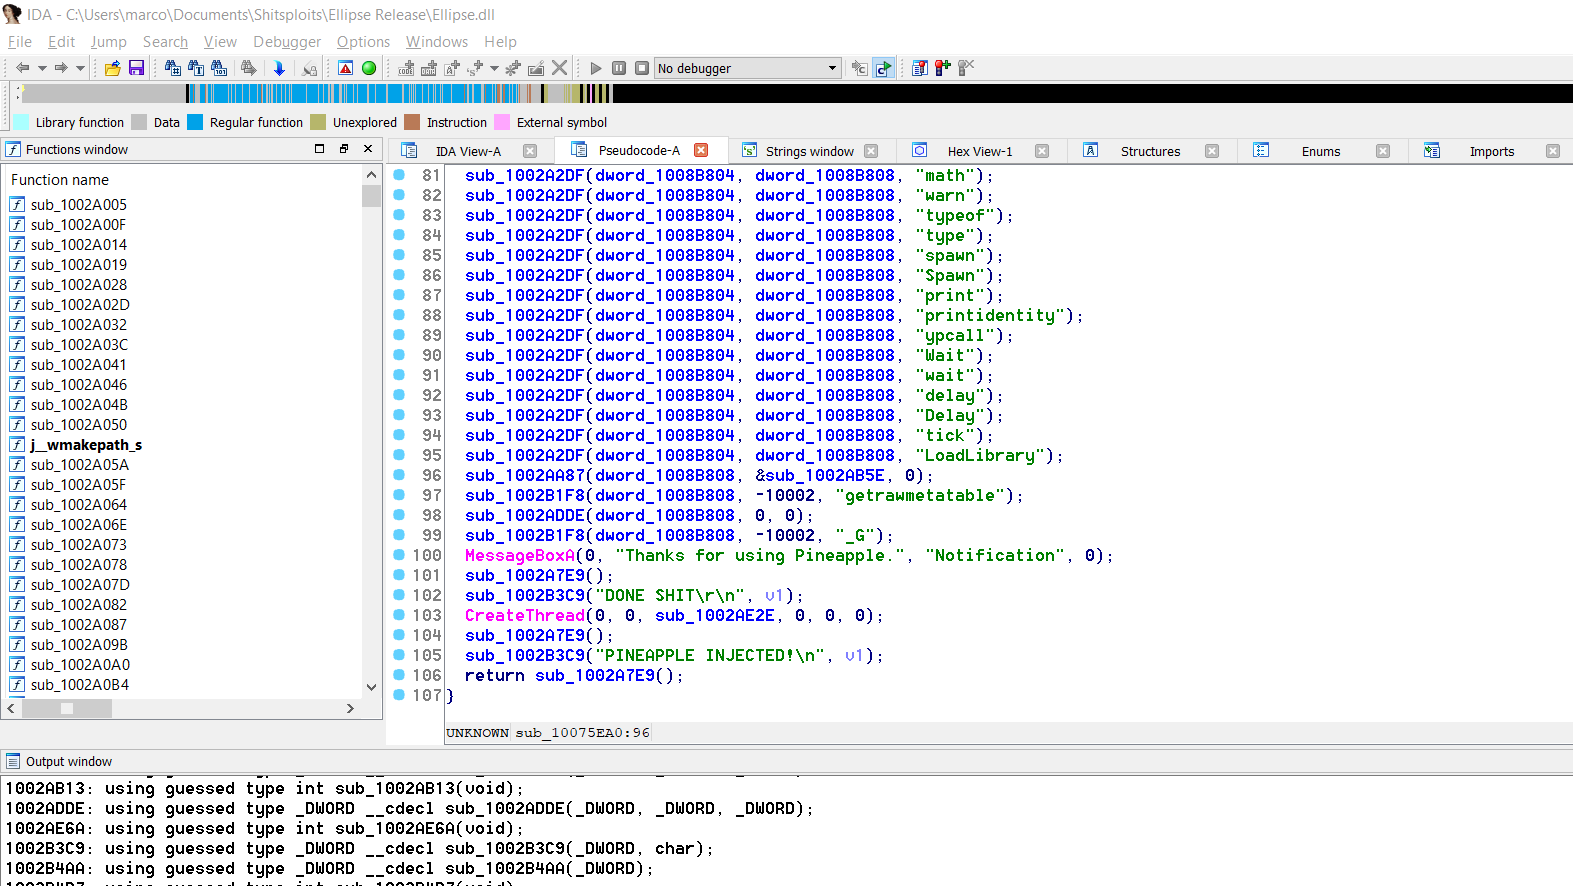The height and width of the screenshot is (886, 1573).
Task: Click the green plus red toolbar icon
Action: pos(943,68)
